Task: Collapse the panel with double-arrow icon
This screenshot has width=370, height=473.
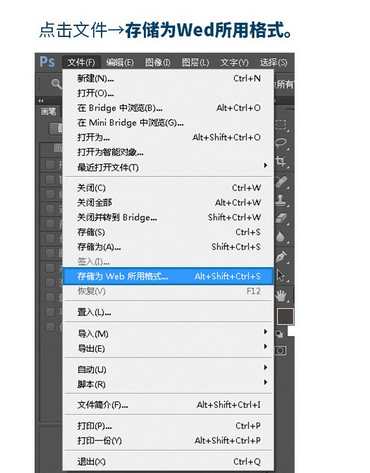Action: coord(41,100)
